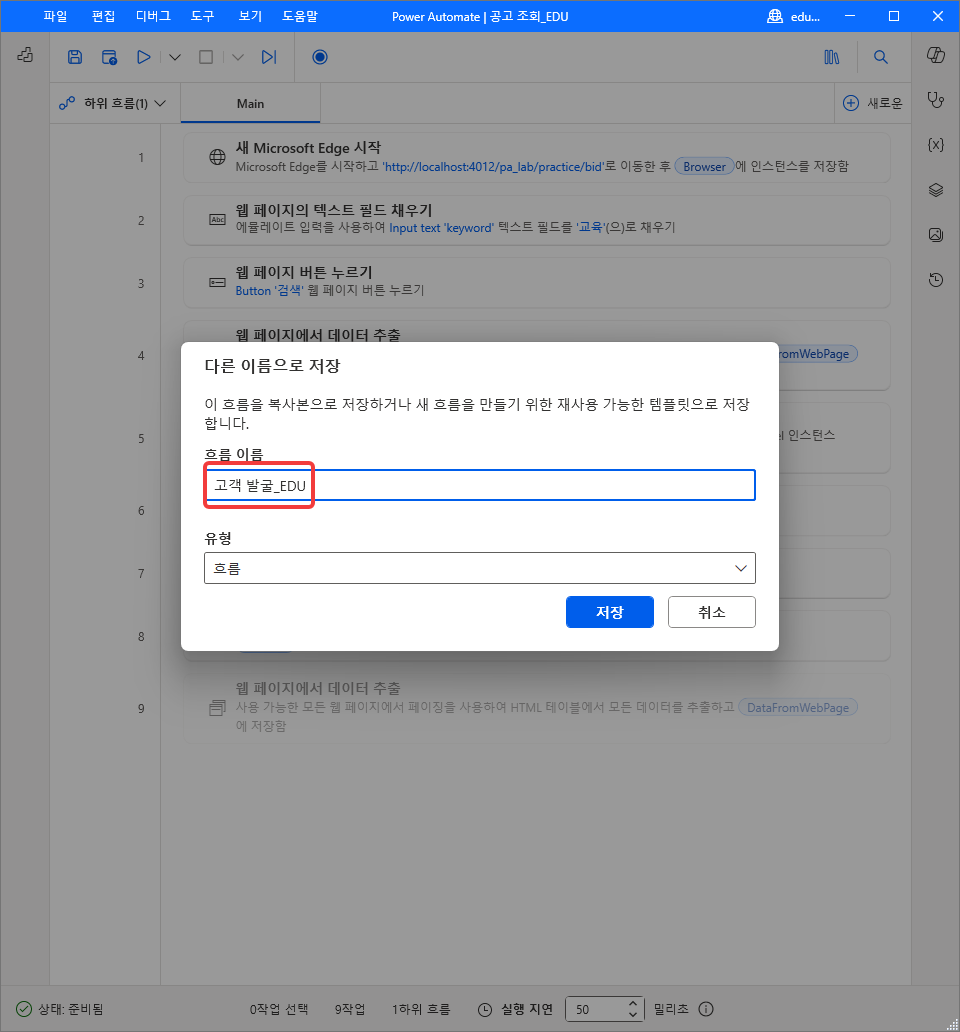Image resolution: width=960 pixels, height=1032 pixels.
Task: Click the run delay clock icon
Action: click(485, 1010)
